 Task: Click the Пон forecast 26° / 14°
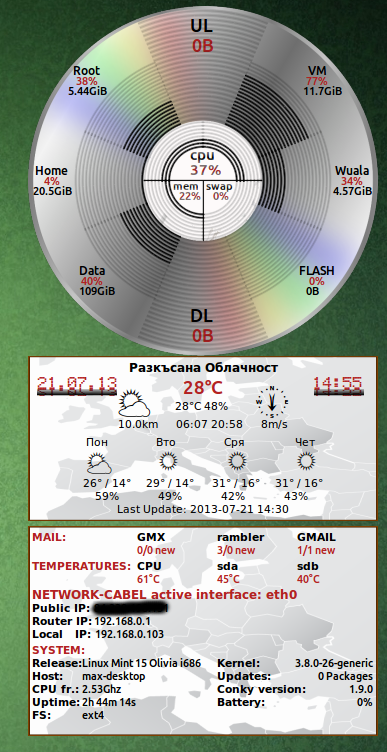pyautogui.click(x=107, y=483)
